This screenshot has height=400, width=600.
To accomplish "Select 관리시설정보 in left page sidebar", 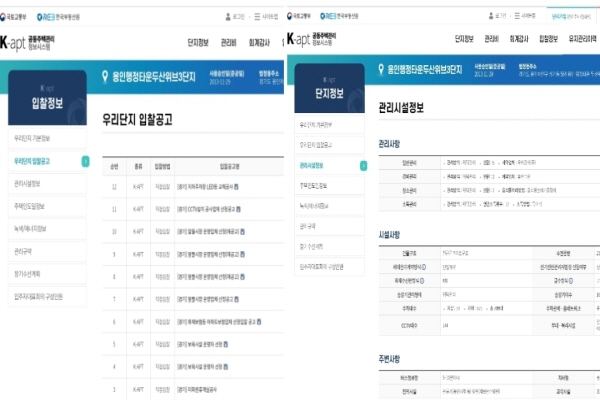I will point(47,184).
